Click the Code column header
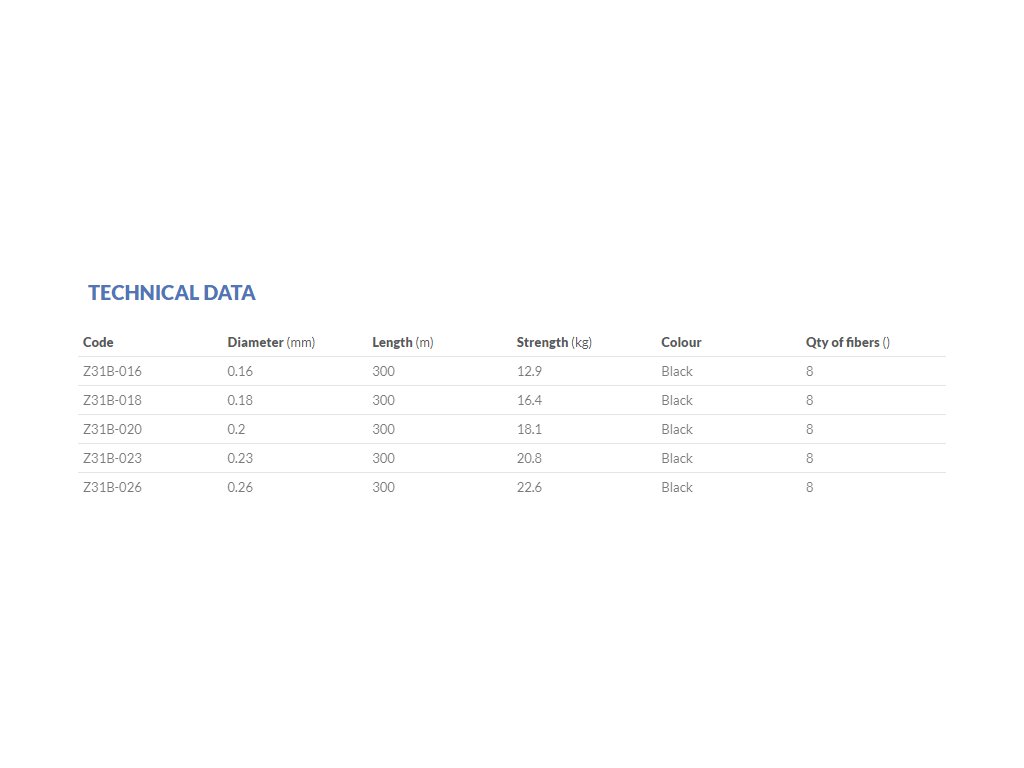1024x768 pixels. pos(98,342)
